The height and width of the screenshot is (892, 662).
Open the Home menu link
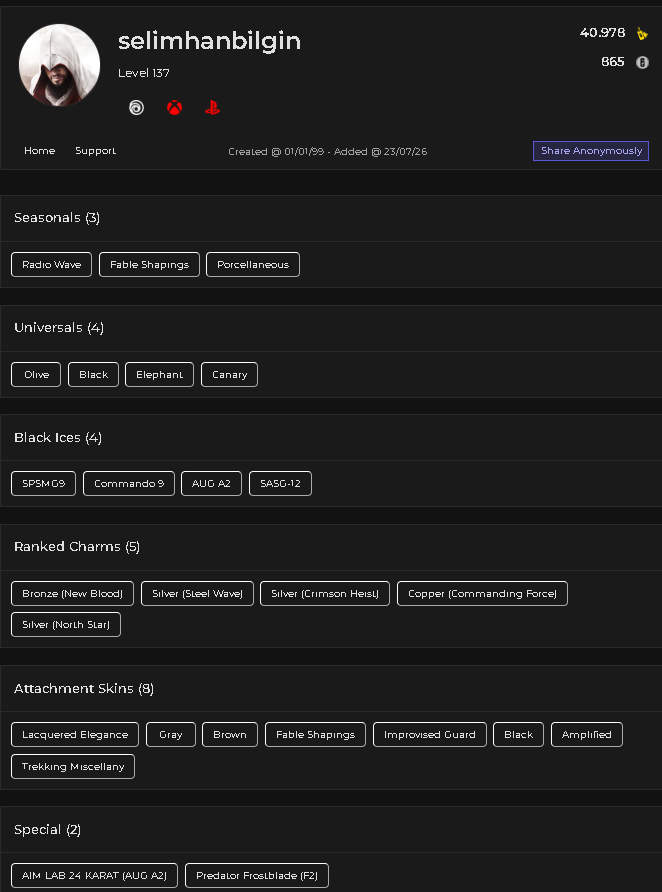(40, 151)
